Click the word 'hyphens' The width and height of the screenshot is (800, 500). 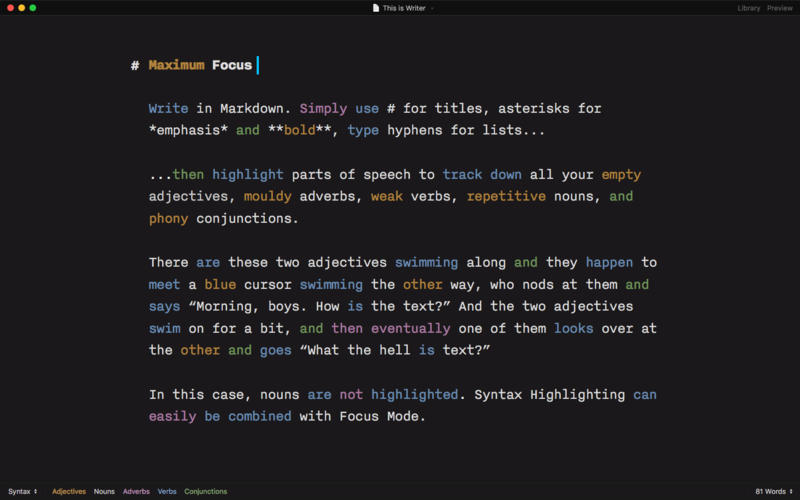point(415,131)
